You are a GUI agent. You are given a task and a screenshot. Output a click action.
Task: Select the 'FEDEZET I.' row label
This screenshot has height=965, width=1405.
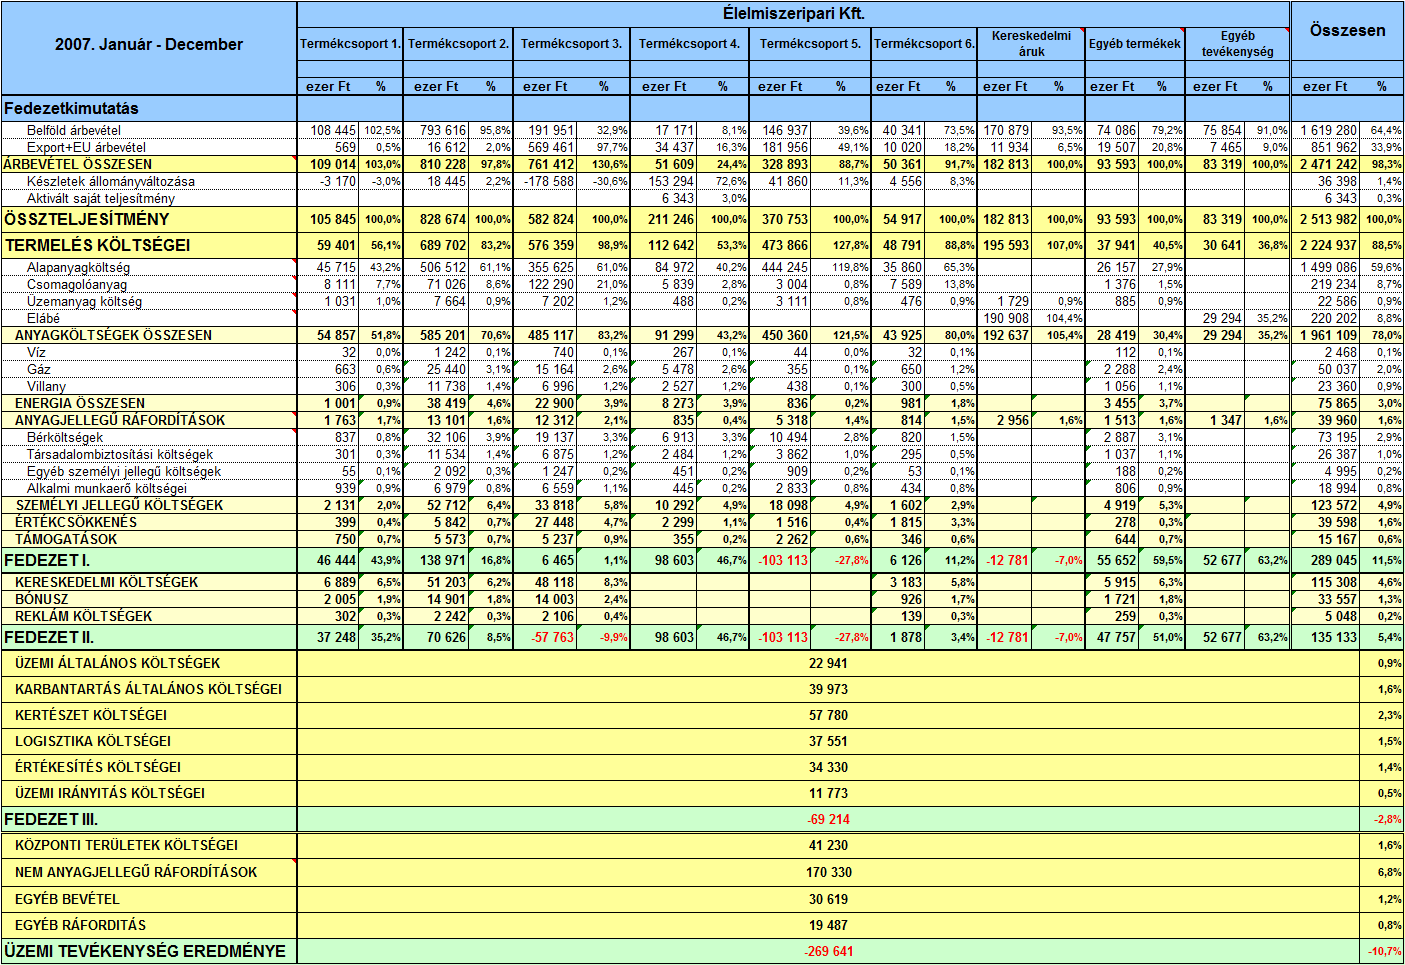pos(47,560)
